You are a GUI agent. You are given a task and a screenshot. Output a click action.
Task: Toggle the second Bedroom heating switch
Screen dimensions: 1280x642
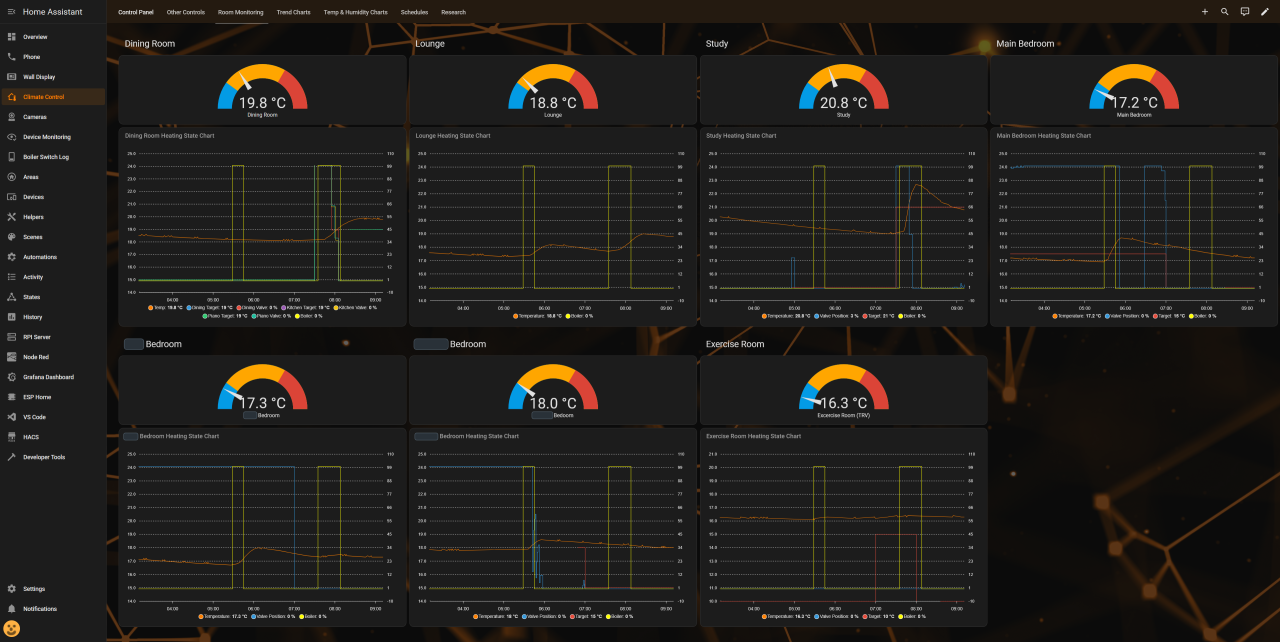tap(431, 343)
